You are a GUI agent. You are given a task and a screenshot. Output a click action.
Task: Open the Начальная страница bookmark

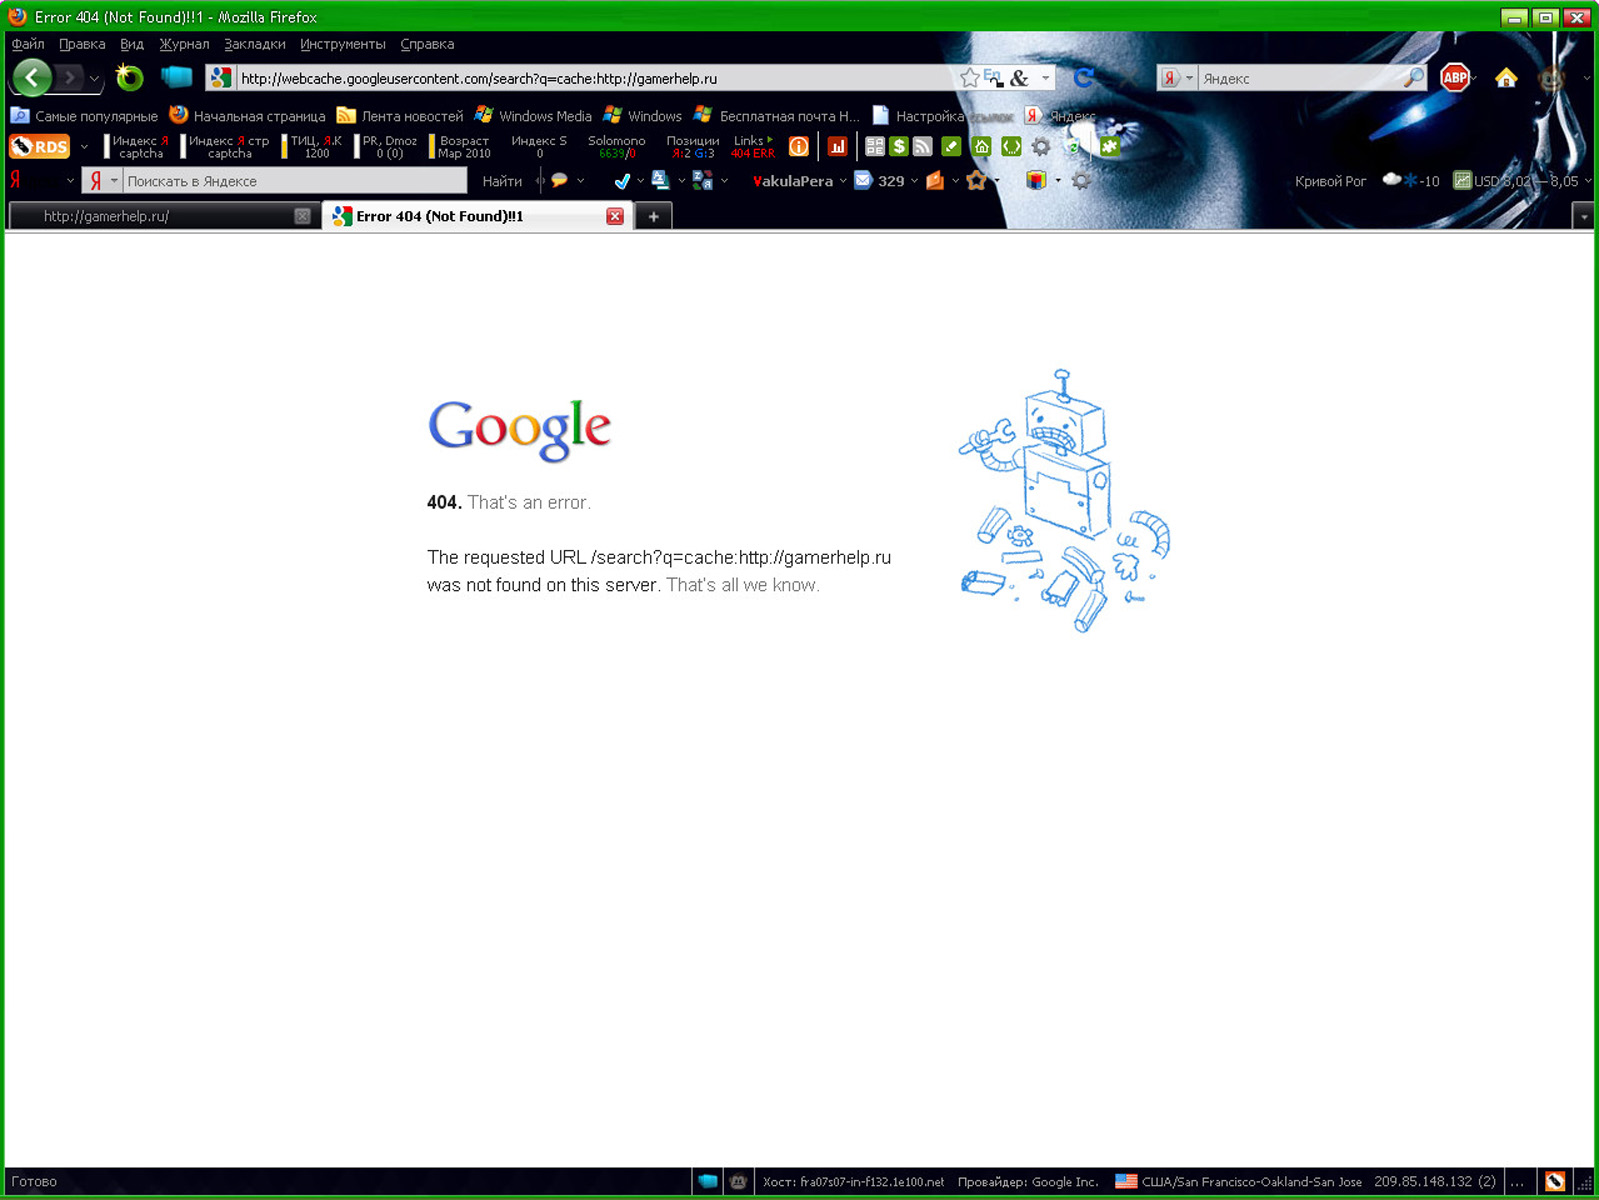(248, 116)
